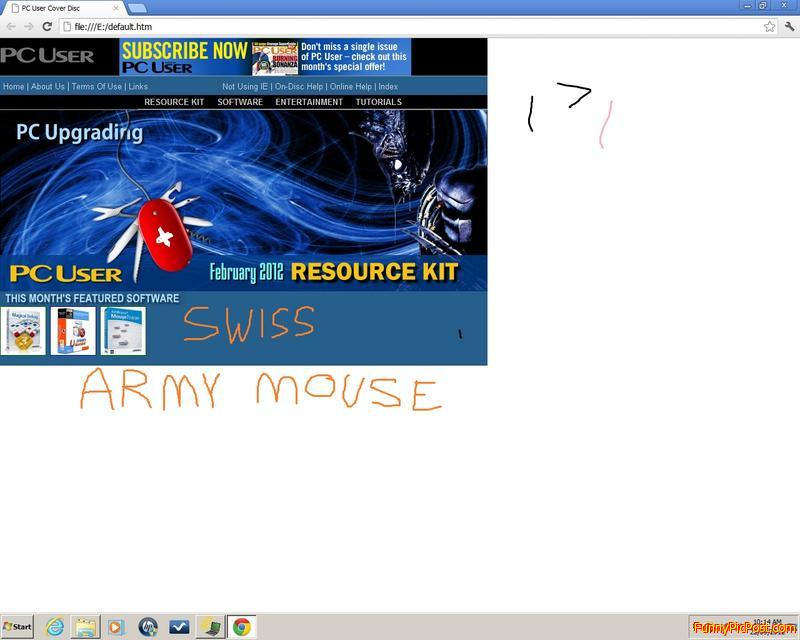The image size is (800, 640).
Task: Launch Internet Explorer from the taskbar
Action: coord(55,627)
